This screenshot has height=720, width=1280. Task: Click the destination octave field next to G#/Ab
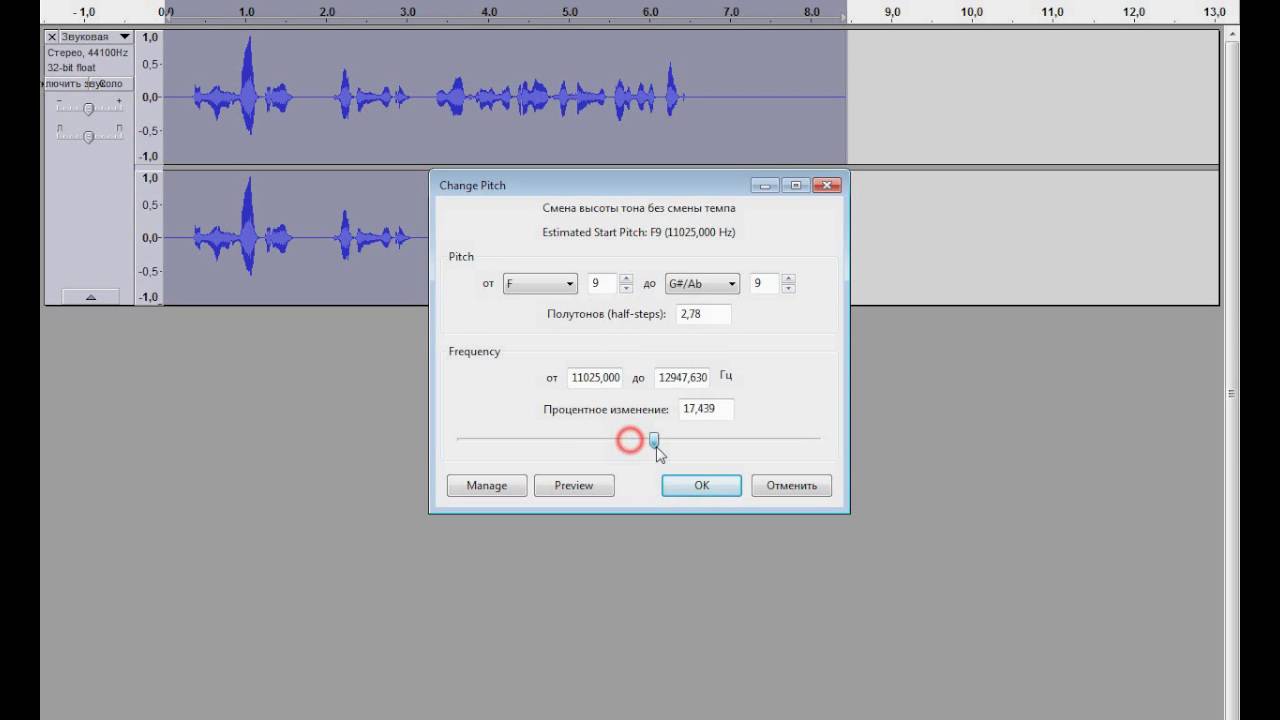click(x=765, y=284)
